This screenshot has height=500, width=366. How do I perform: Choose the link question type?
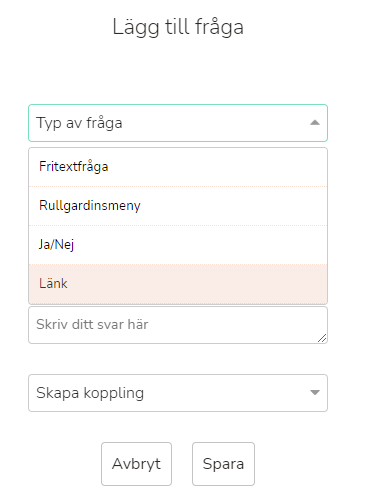(x=178, y=284)
